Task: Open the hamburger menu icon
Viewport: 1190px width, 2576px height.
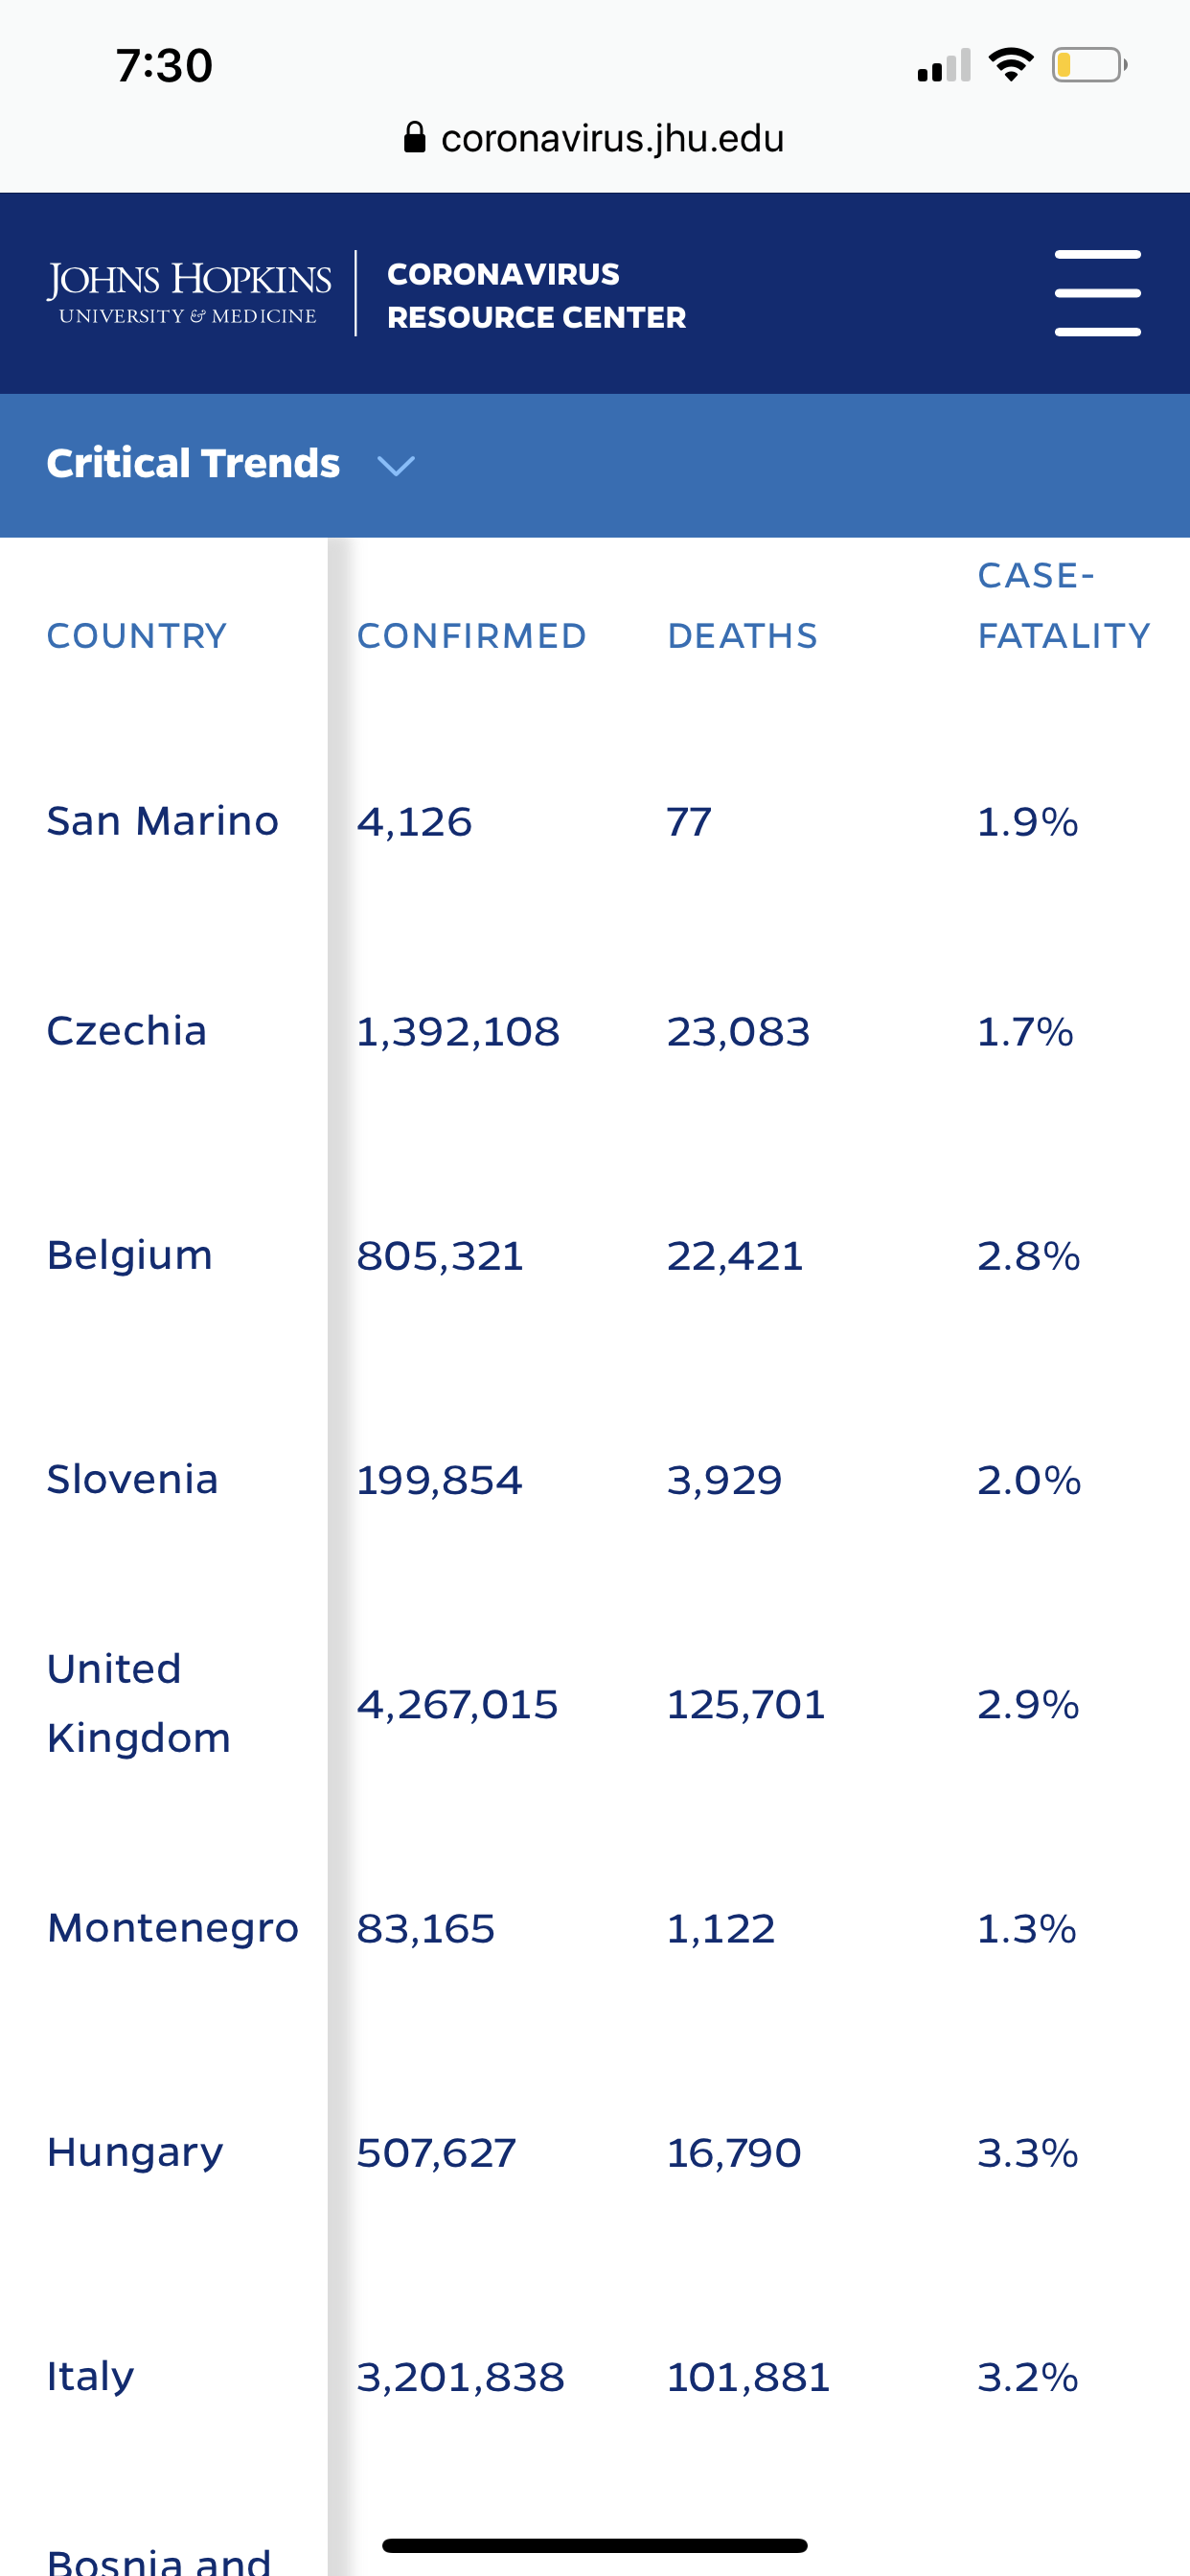Action: 1097,292
